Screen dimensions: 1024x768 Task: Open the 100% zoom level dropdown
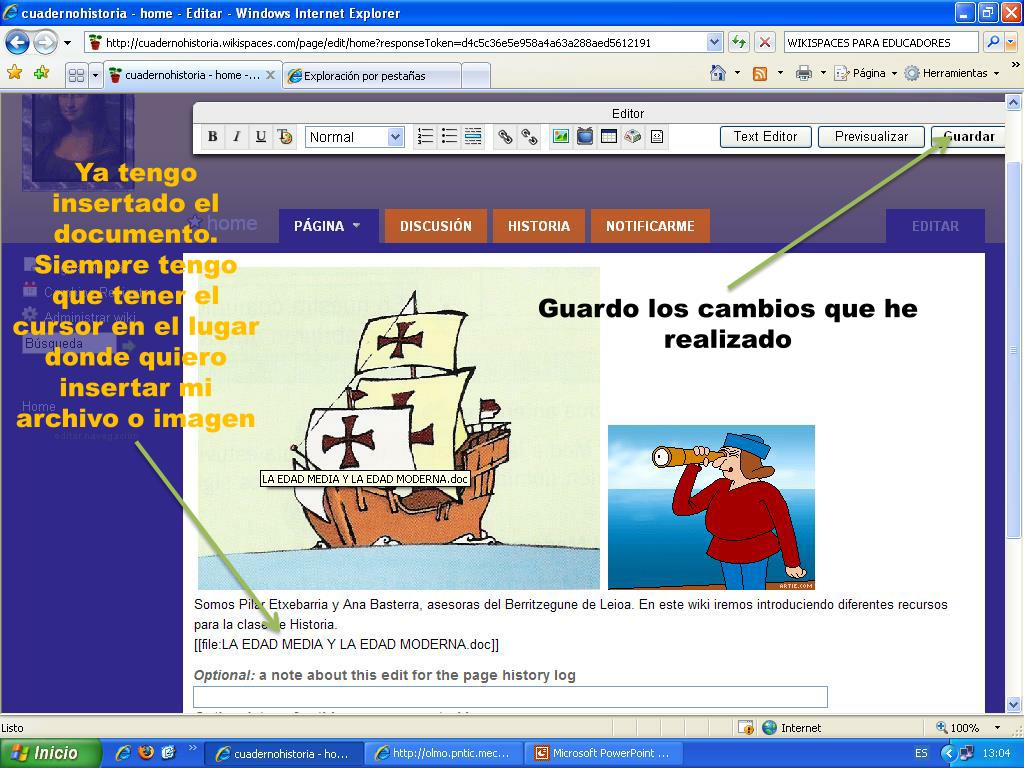pyautogui.click(x=997, y=728)
